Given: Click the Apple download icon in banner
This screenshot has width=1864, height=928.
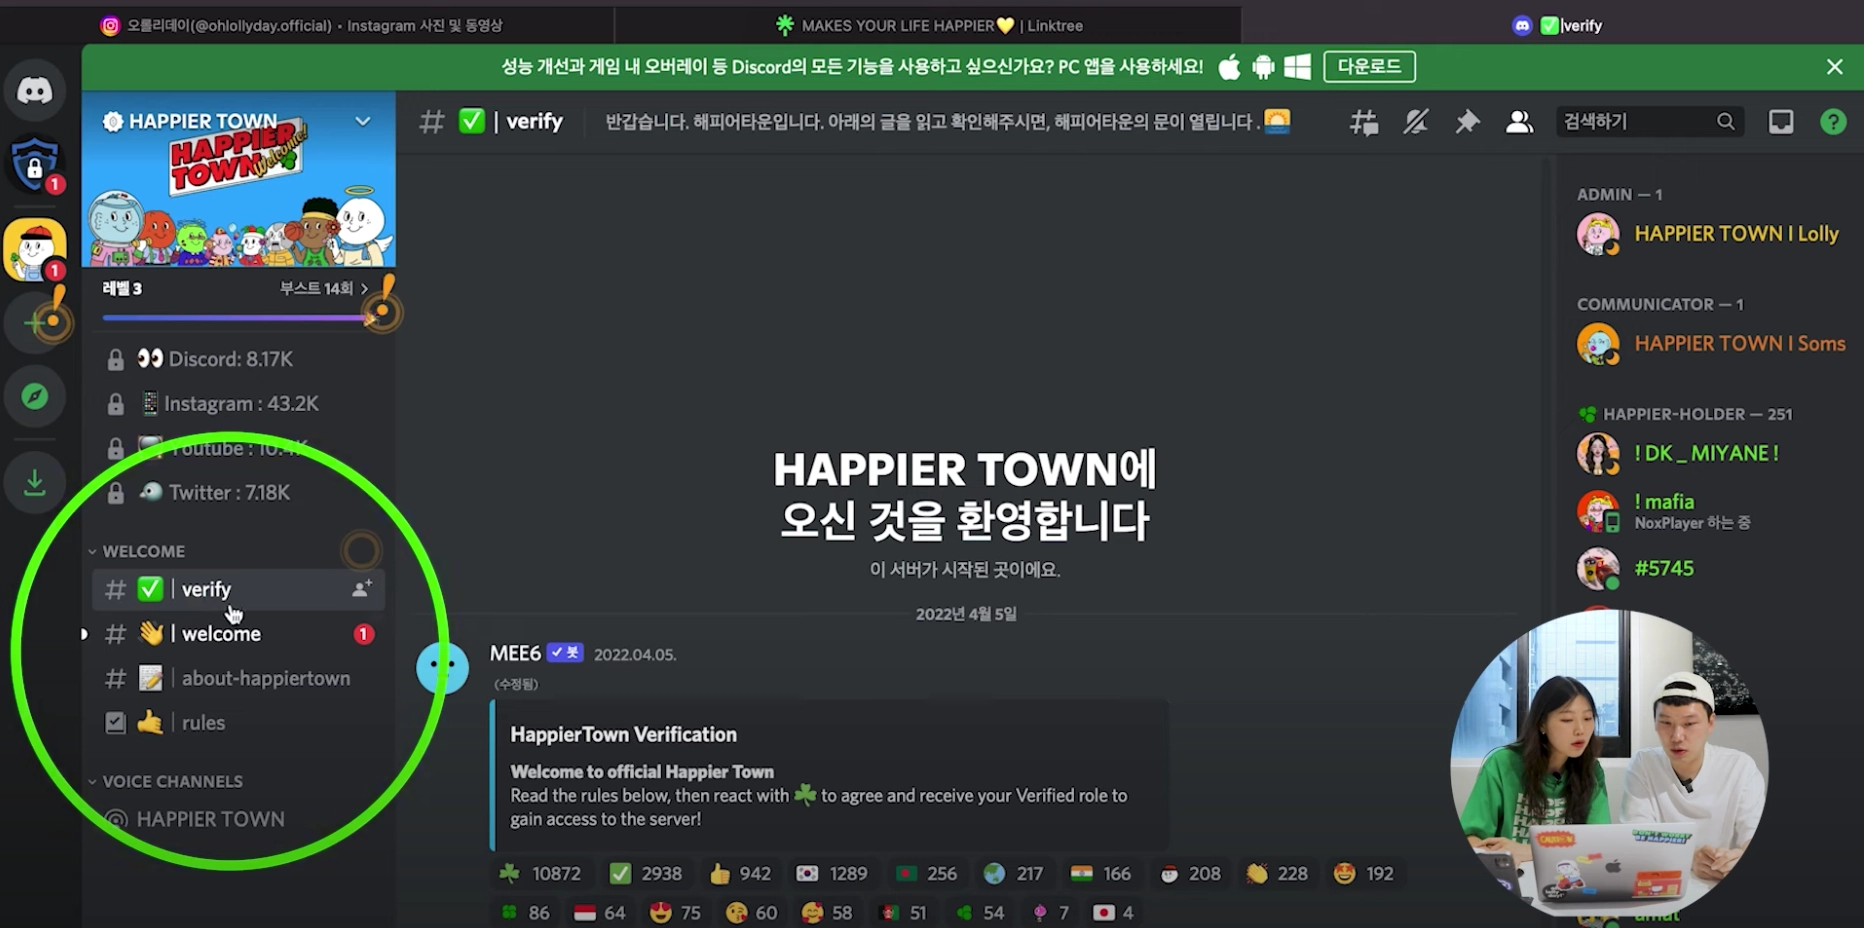Looking at the screenshot, I should (x=1230, y=67).
